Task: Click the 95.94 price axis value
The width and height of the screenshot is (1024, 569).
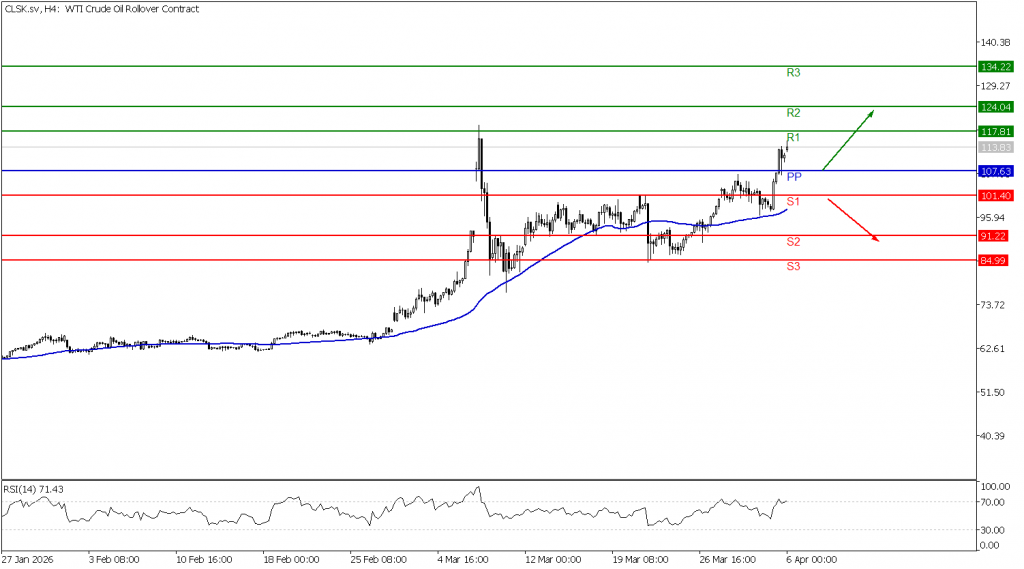Action: (993, 218)
